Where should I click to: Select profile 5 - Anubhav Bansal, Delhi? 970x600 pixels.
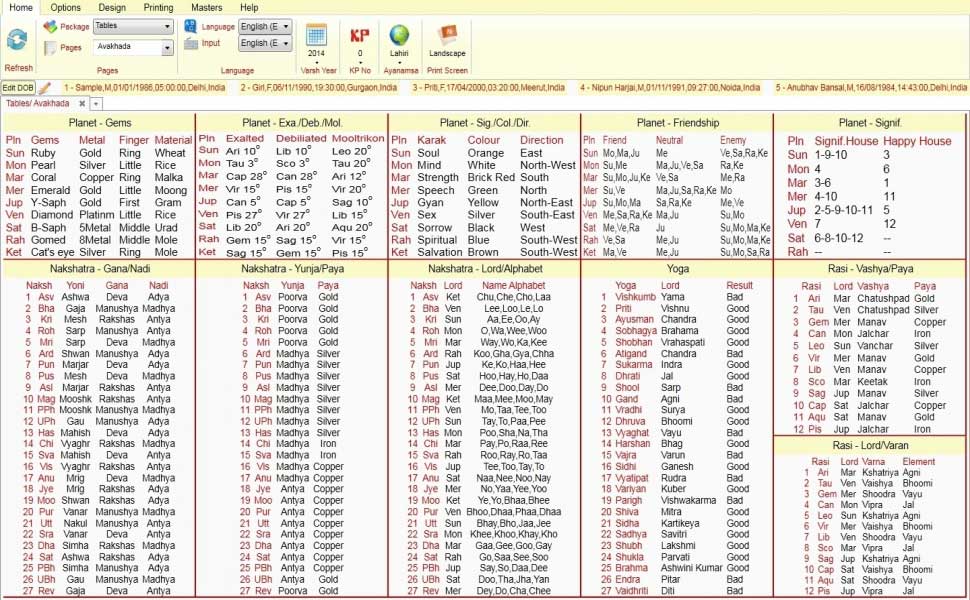point(871,88)
